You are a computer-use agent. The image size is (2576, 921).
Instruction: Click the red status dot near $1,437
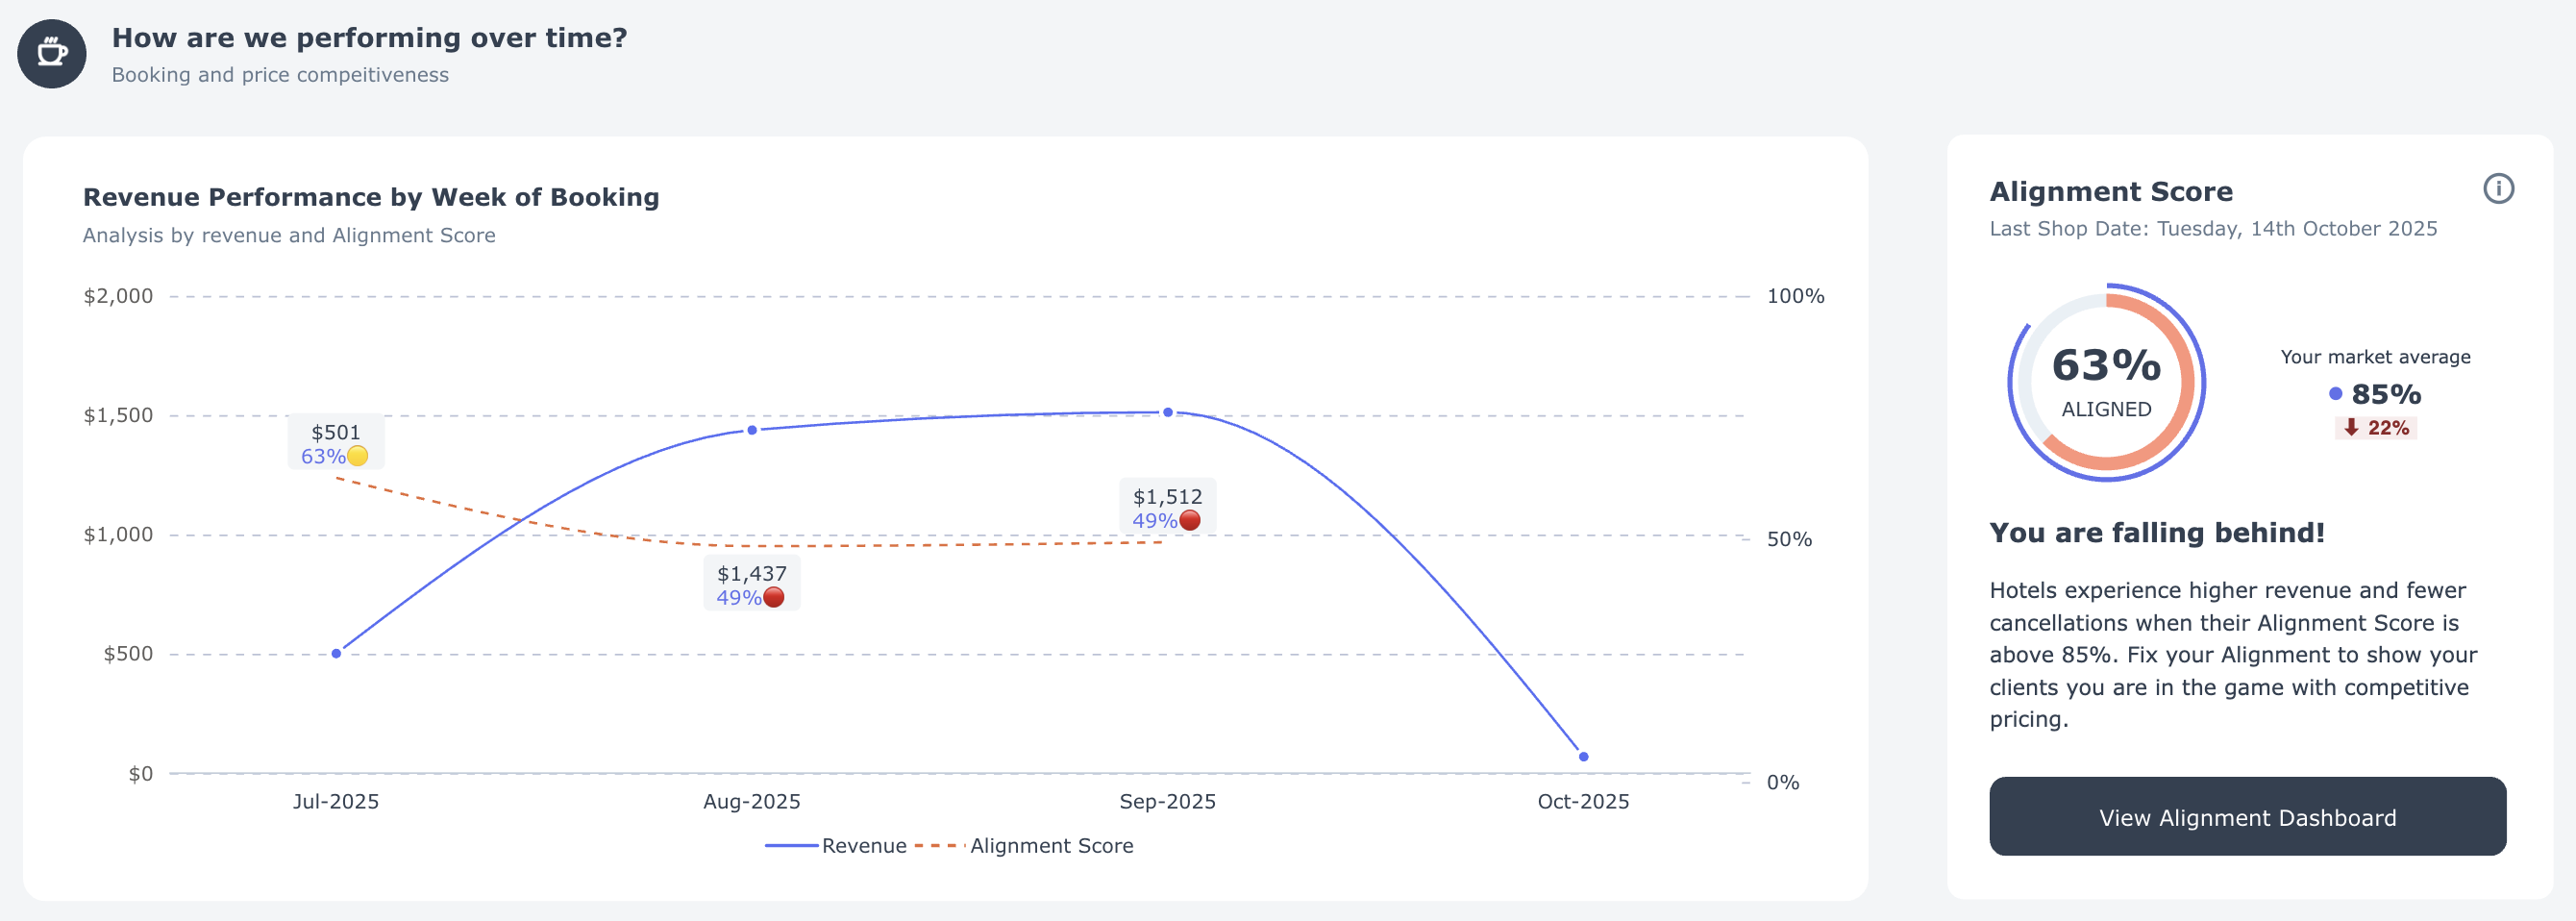(x=773, y=597)
